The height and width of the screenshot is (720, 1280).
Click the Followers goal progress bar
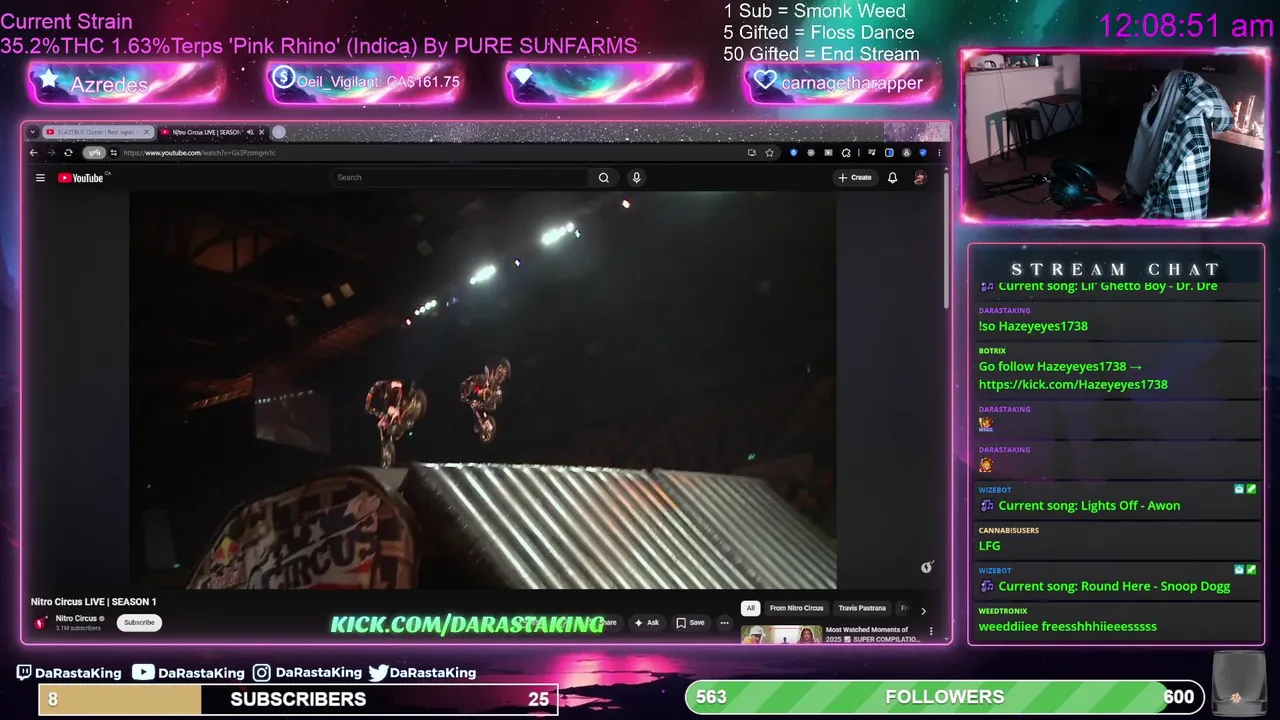pos(944,697)
